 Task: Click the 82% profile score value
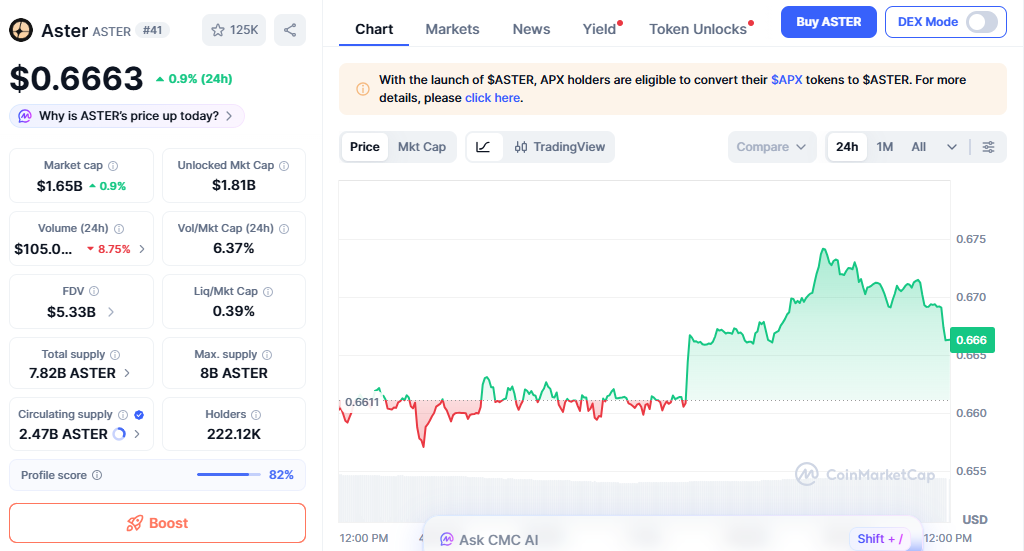point(281,475)
